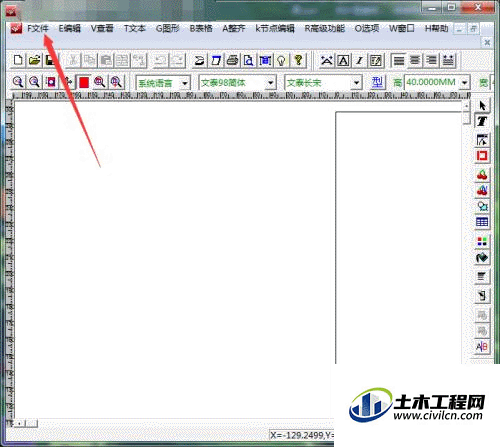The width and height of the screenshot is (500, 447).
Task: Open the G图形 menu
Action: tap(168, 29)
